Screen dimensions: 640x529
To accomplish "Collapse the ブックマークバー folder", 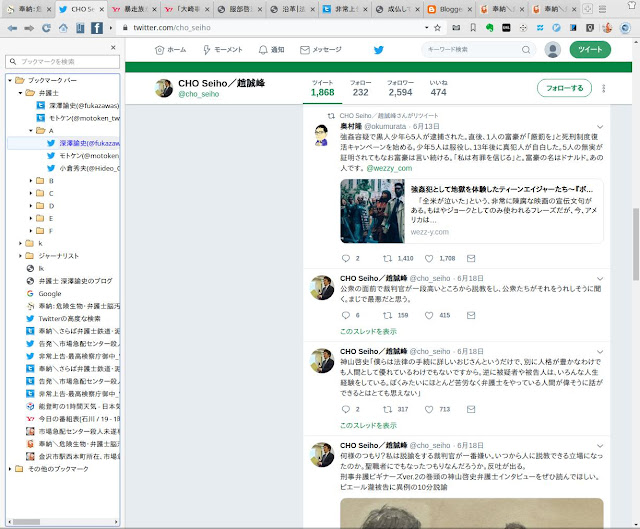I will pyautogui.click(x=10, y=80).
